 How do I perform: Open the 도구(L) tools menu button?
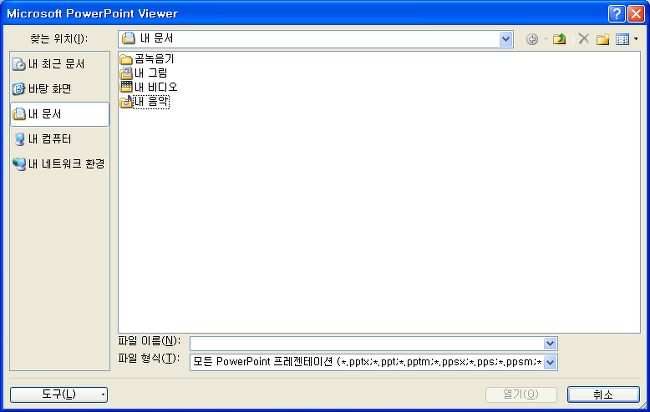[59, 395]
